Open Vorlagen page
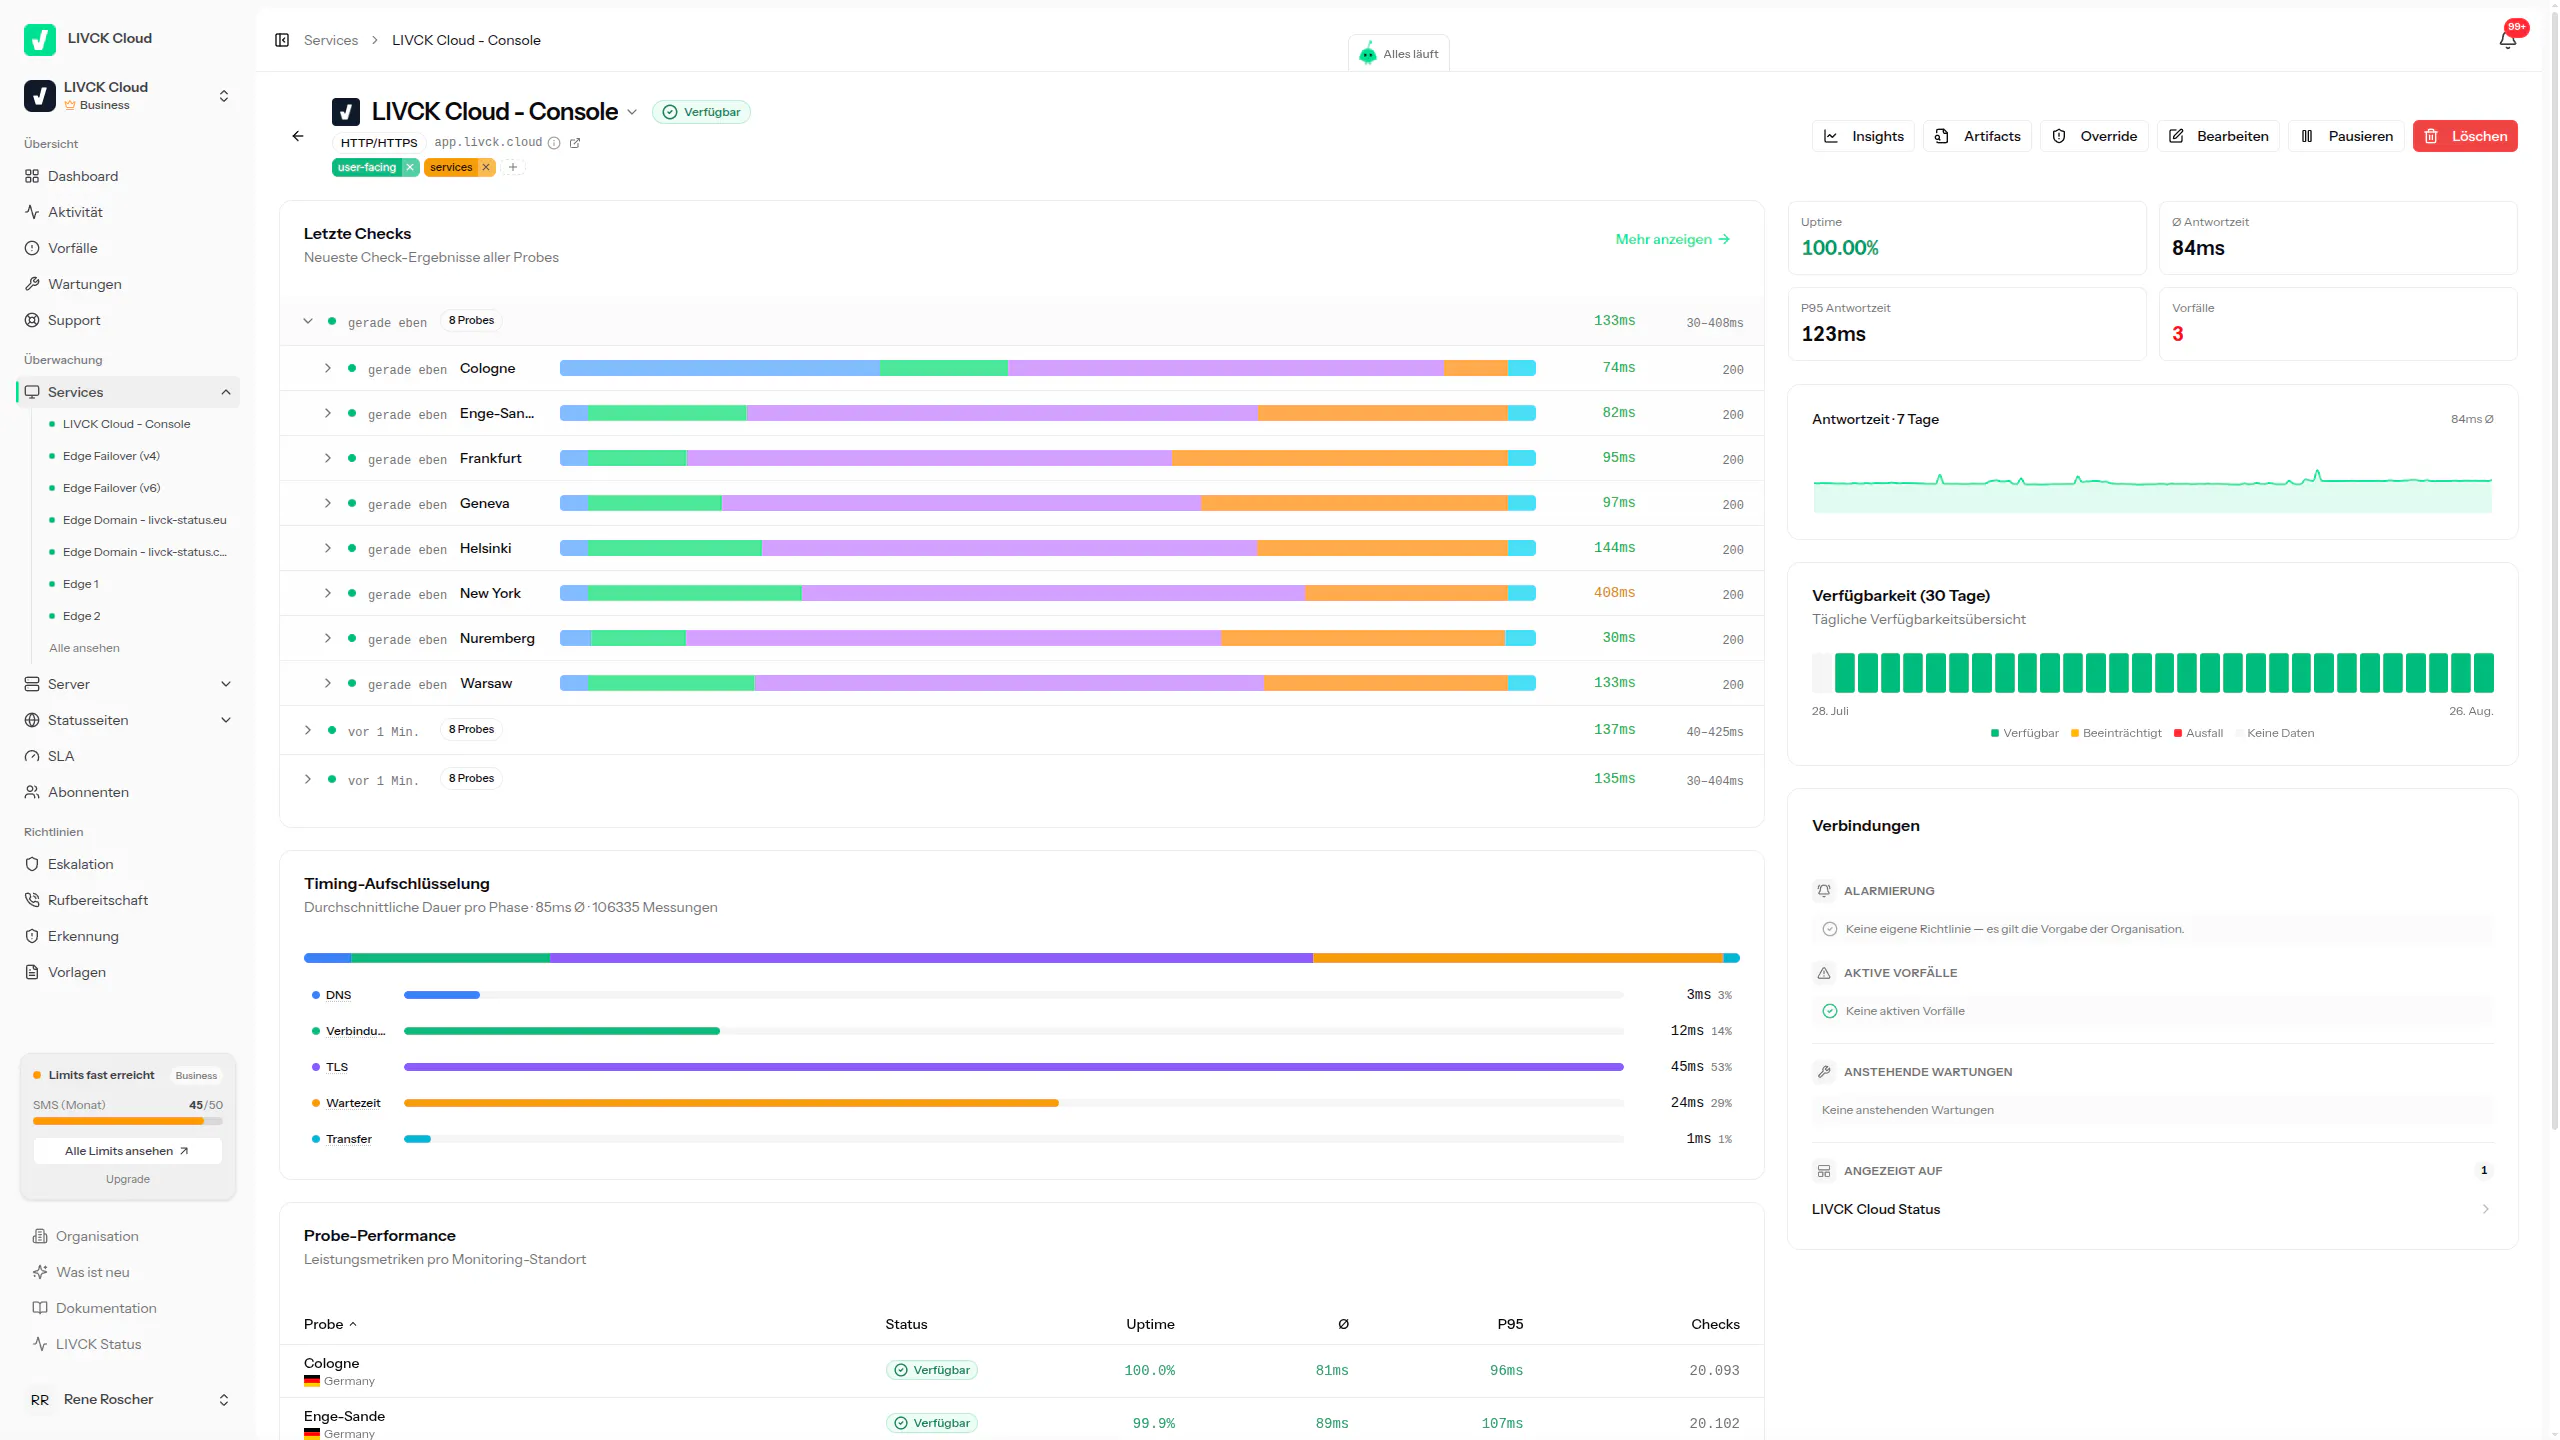The image size is (2560, 1440). pos(128,972)
